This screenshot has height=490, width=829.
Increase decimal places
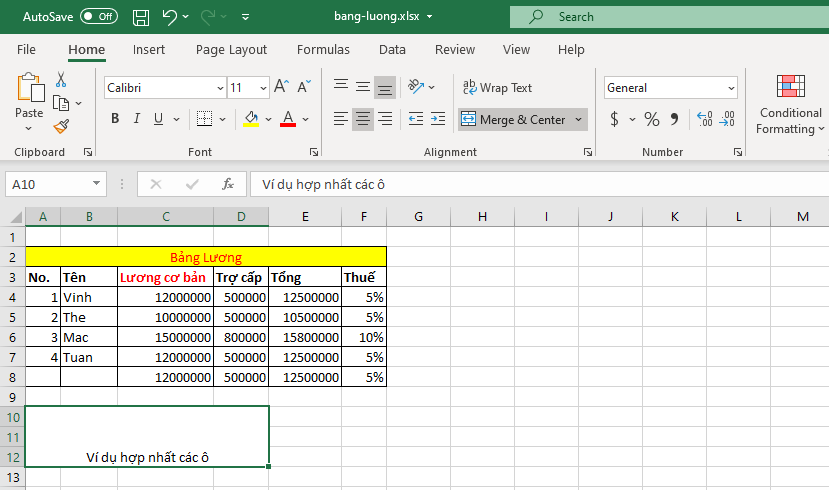(x=705, y=119)
